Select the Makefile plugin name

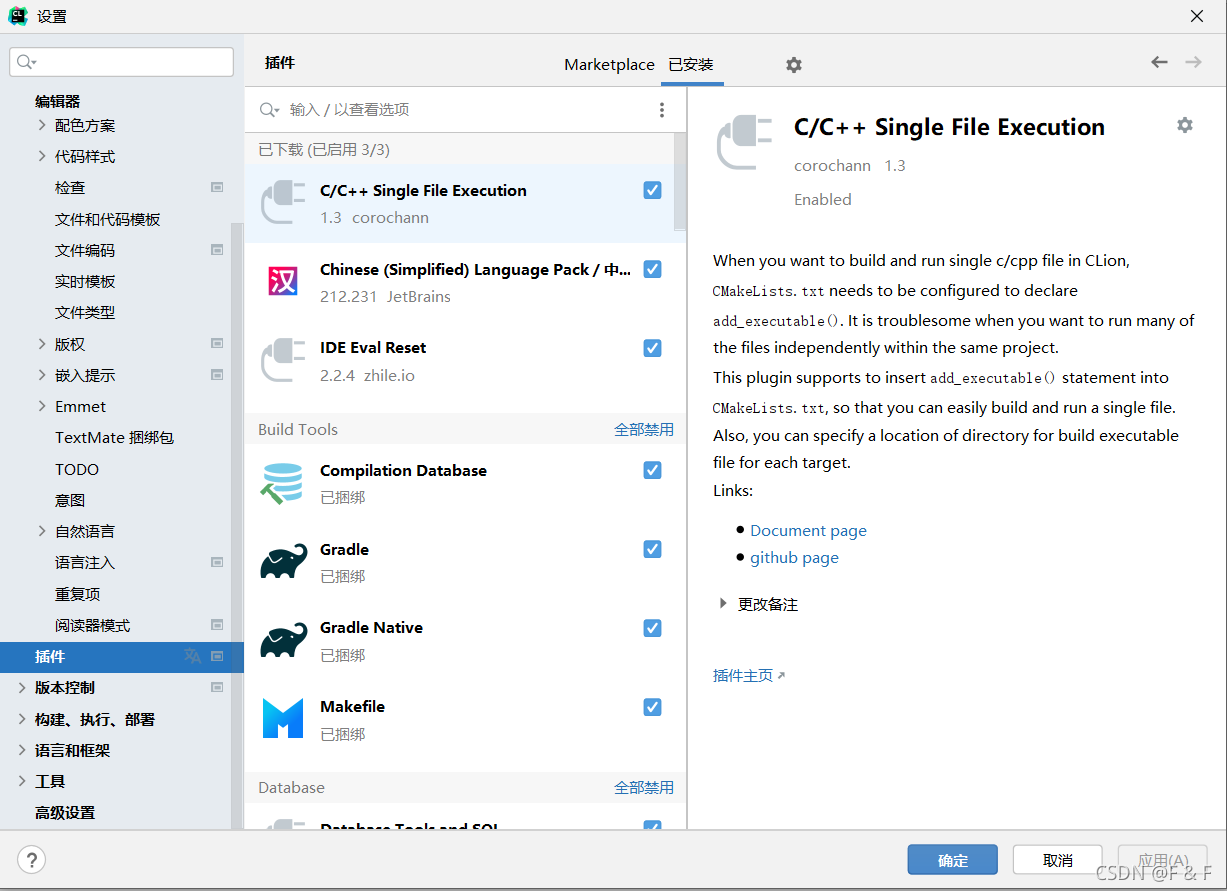pyautogui.click(x=352, y=707)
